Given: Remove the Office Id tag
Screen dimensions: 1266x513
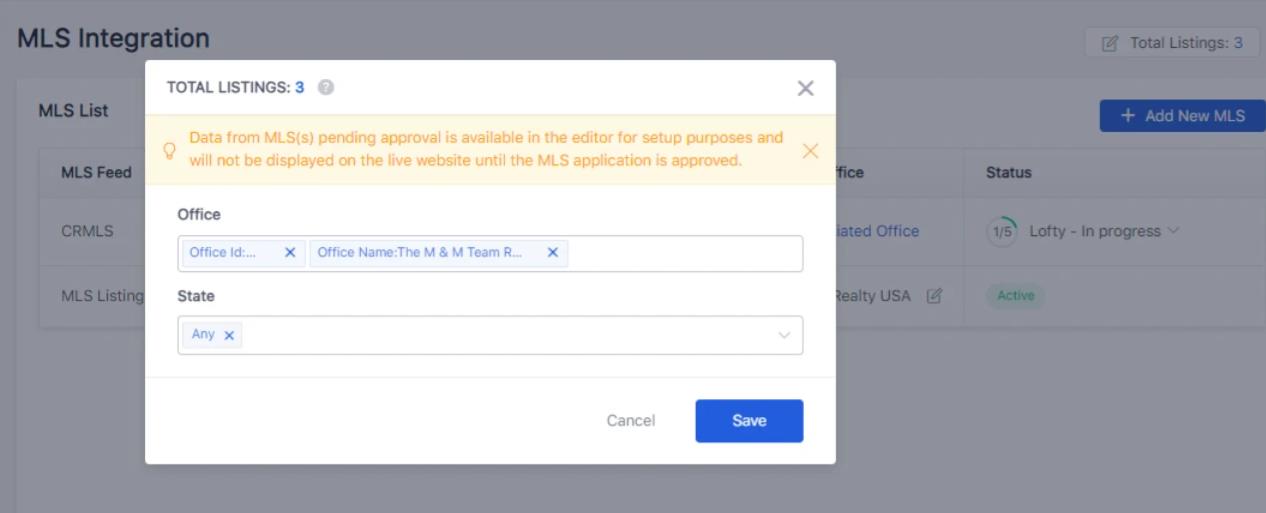Looking at the screenshot, I should click(290, 253).
